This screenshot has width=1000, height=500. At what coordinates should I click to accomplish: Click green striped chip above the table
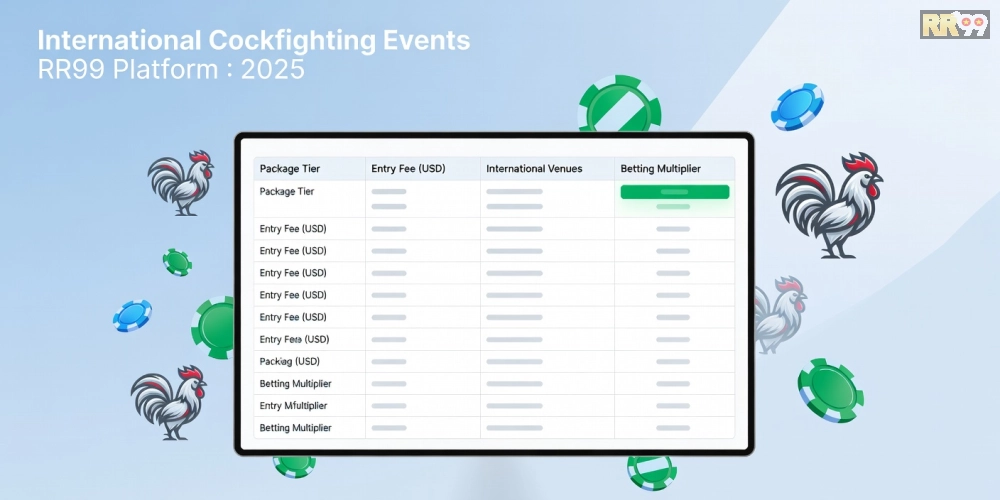tap(619, 105)
